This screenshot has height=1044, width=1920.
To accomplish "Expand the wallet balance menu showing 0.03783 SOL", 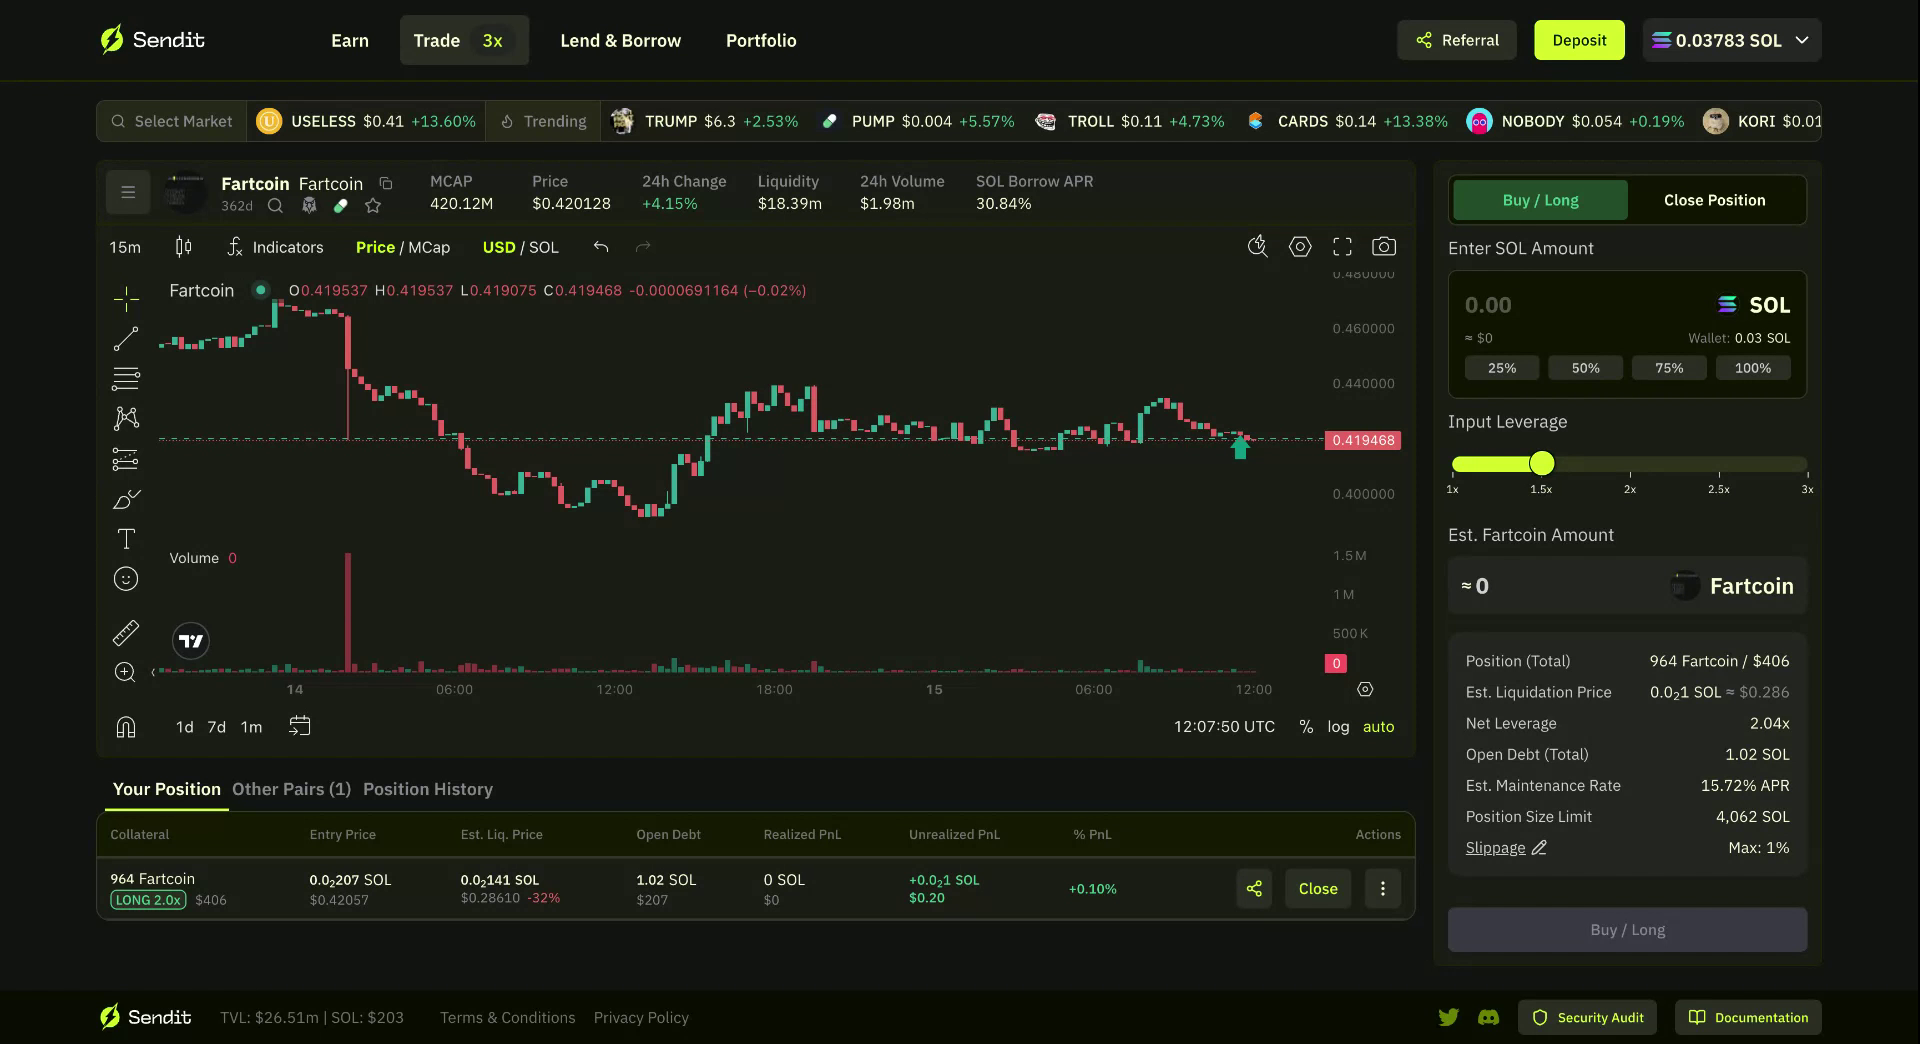I will coord(1731,40).
